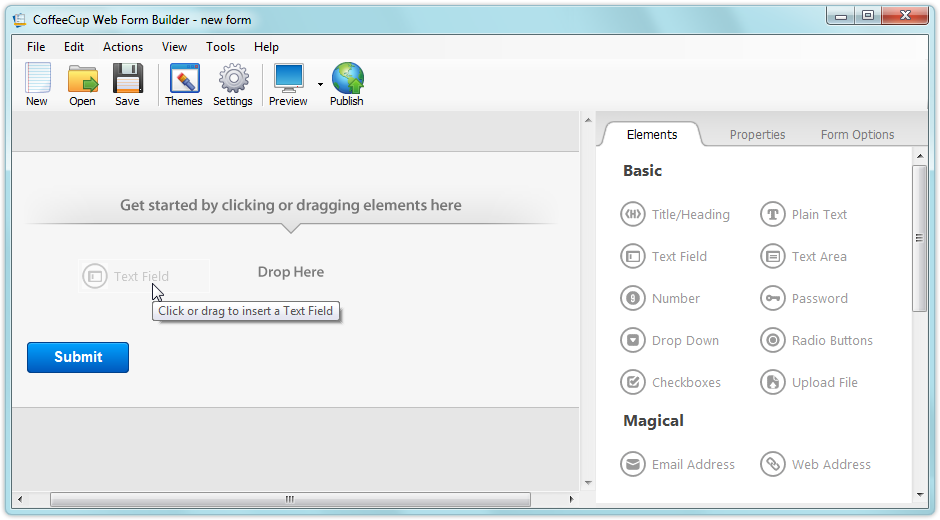Click the 'Get started by clicking' banner text
This screenshot has width=940, height=520.
pyautogui.click(x=291, y=205)
